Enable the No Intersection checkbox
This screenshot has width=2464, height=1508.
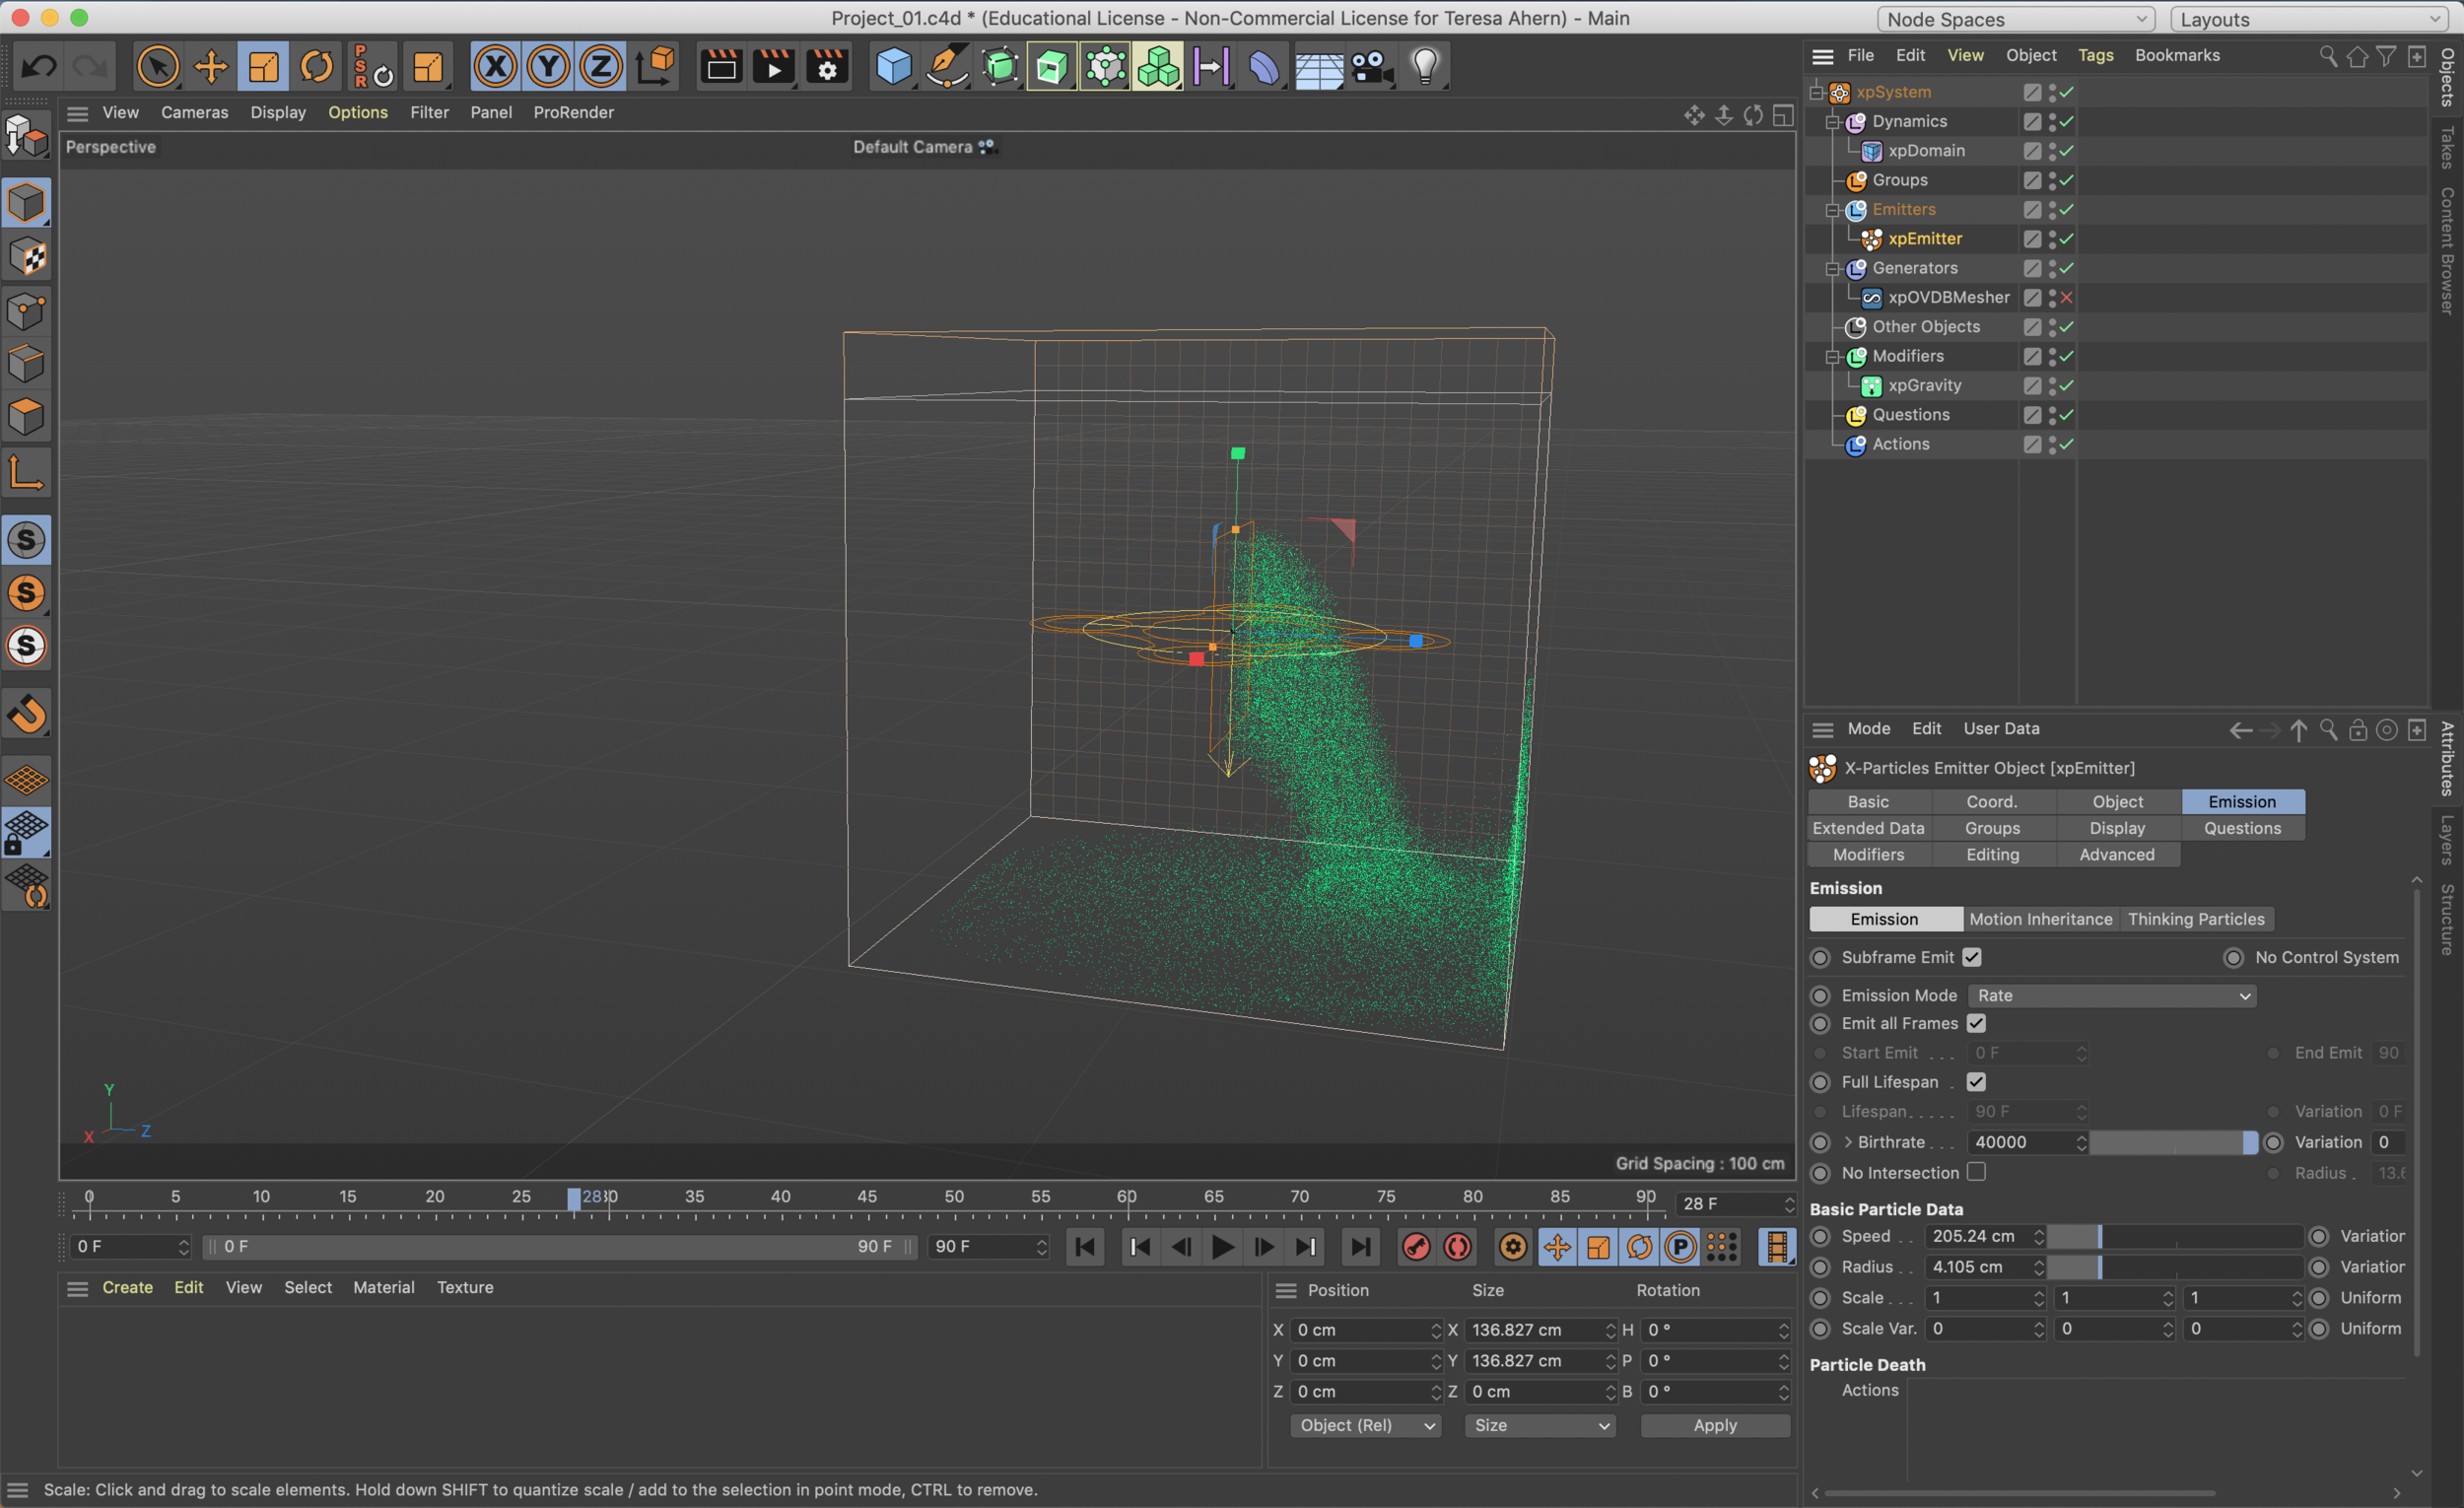coord(1977,1172)
